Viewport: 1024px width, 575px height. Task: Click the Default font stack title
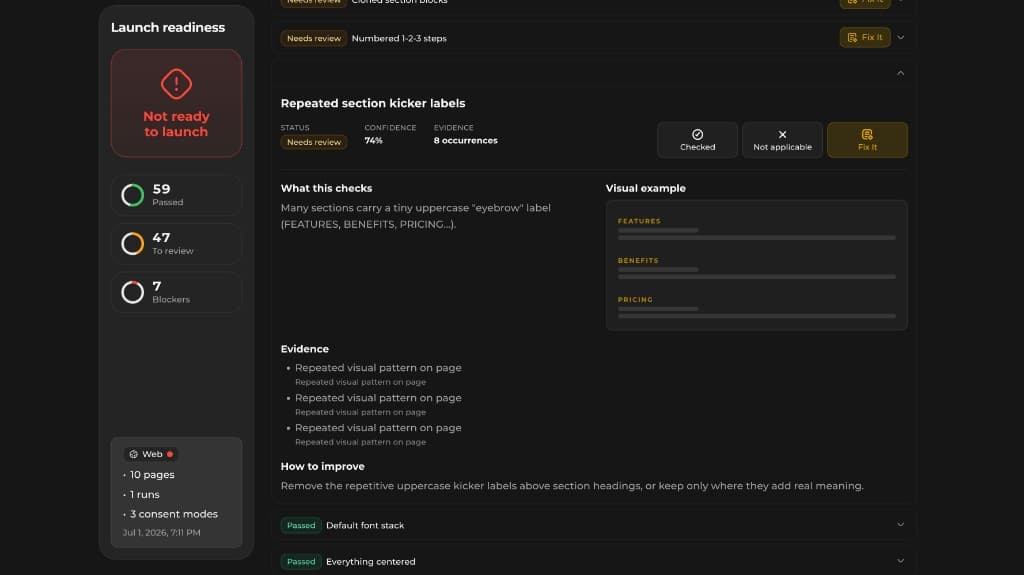point(365,525)
